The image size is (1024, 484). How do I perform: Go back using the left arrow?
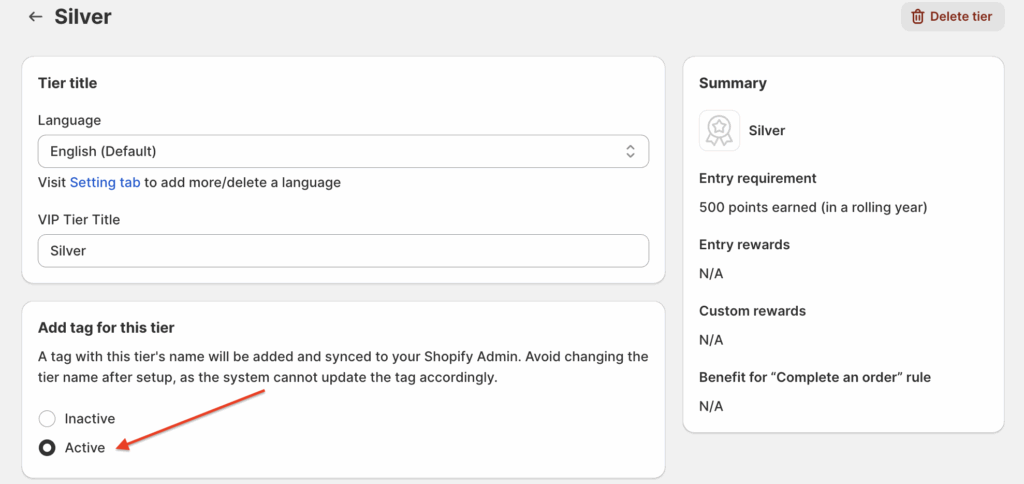click(36, 17)
